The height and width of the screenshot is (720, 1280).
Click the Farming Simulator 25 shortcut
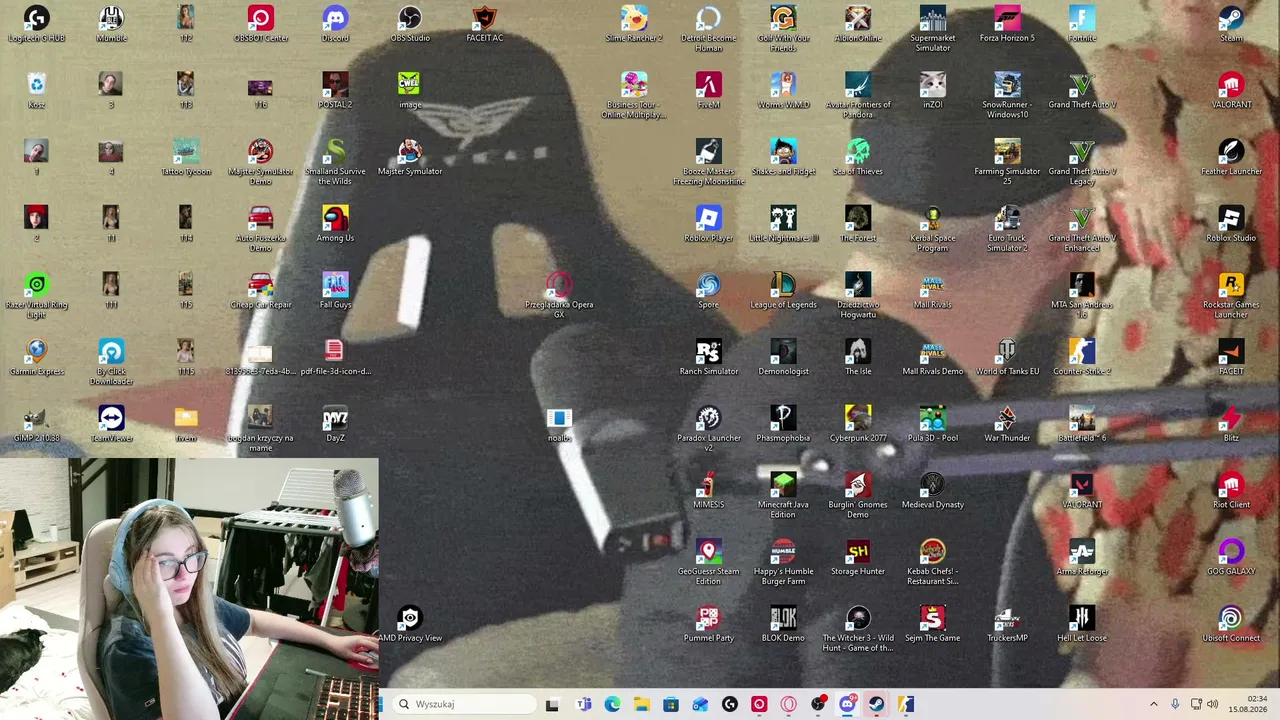coord(1007,162)
